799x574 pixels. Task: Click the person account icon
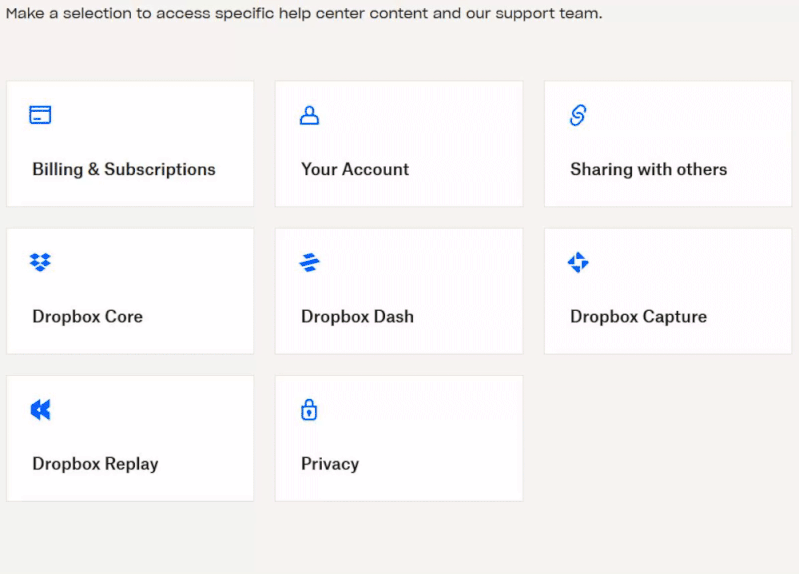(309, 115)
